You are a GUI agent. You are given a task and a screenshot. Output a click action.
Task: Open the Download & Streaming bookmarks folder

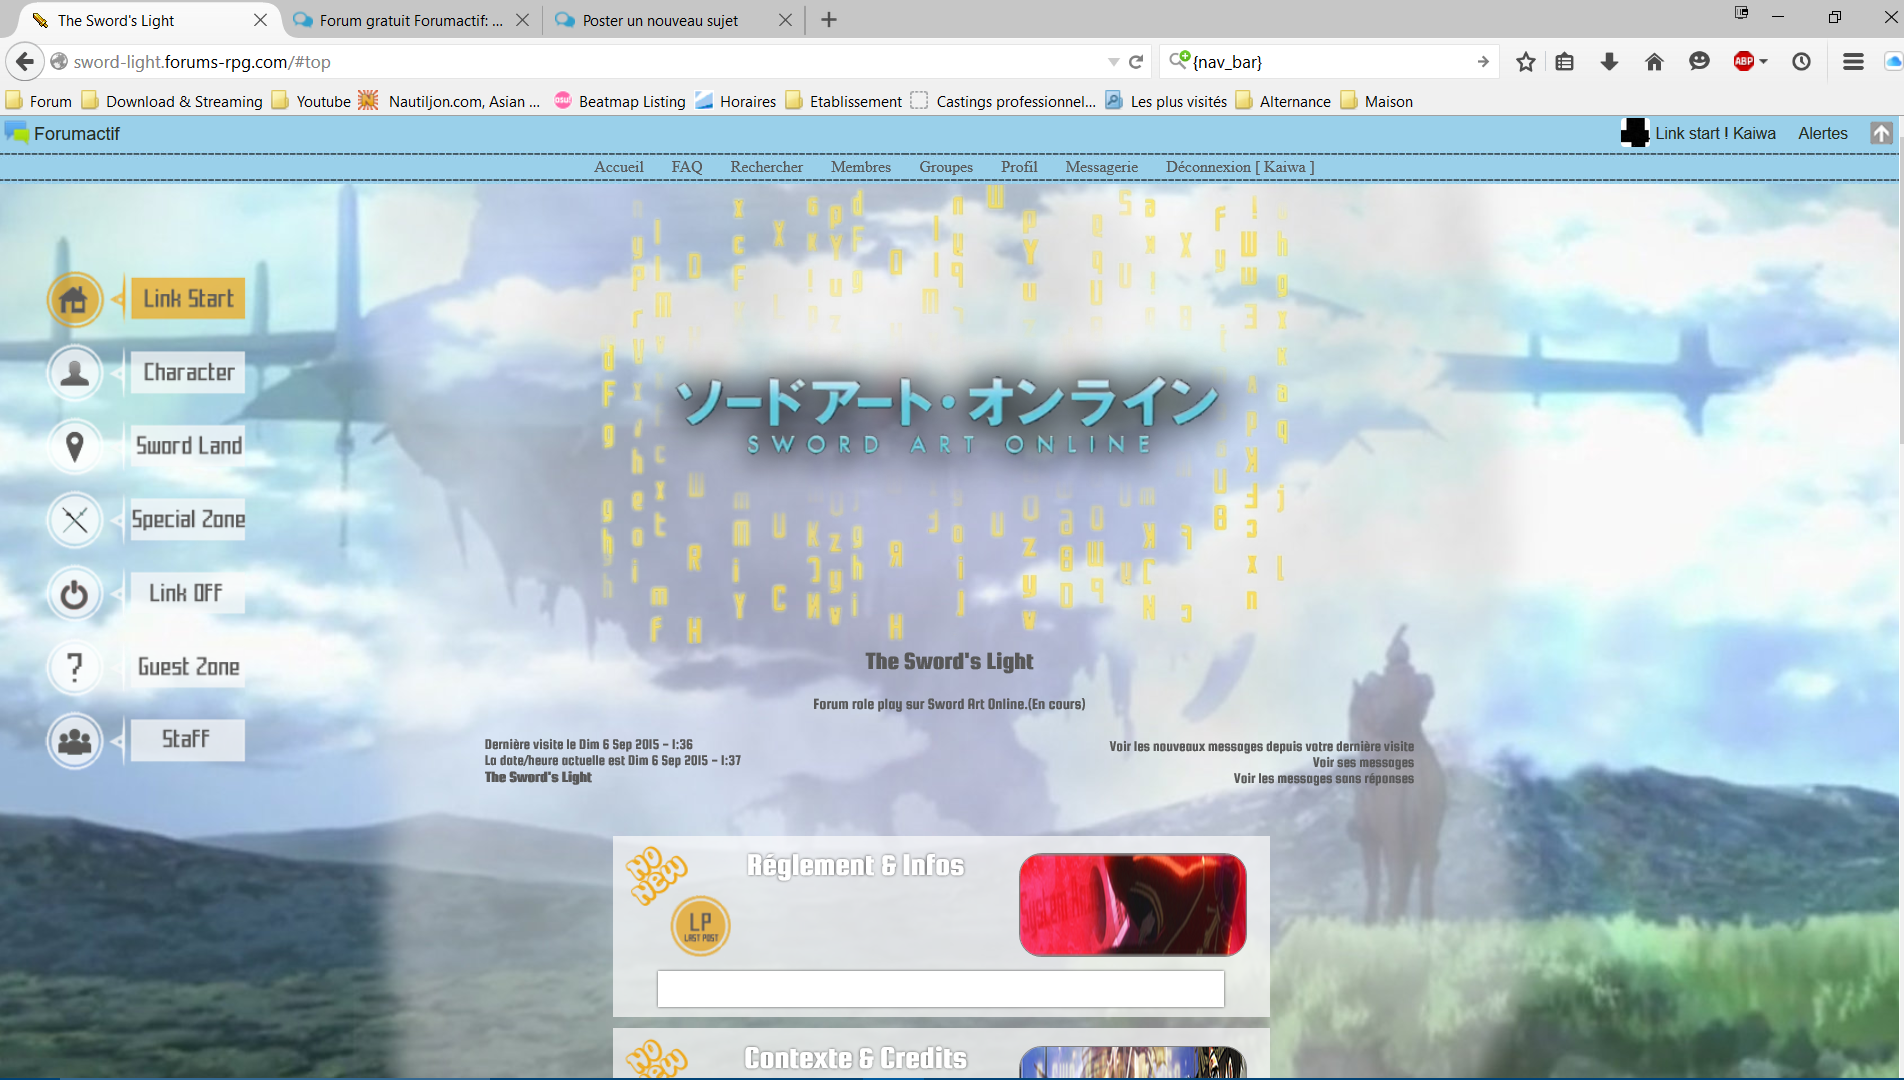172,101
